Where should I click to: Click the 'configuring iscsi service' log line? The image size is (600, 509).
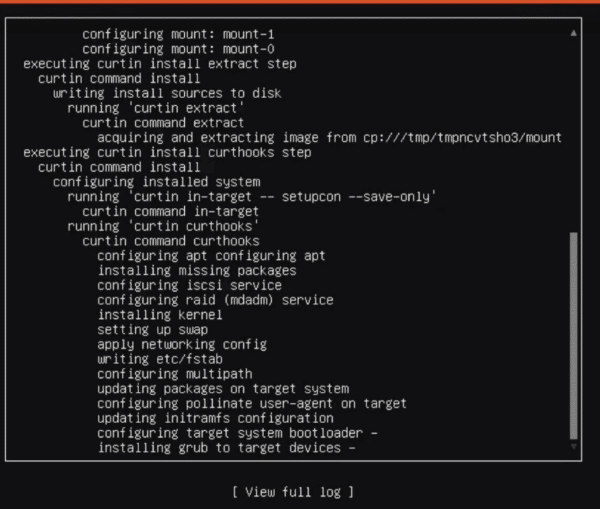point(190,285)
